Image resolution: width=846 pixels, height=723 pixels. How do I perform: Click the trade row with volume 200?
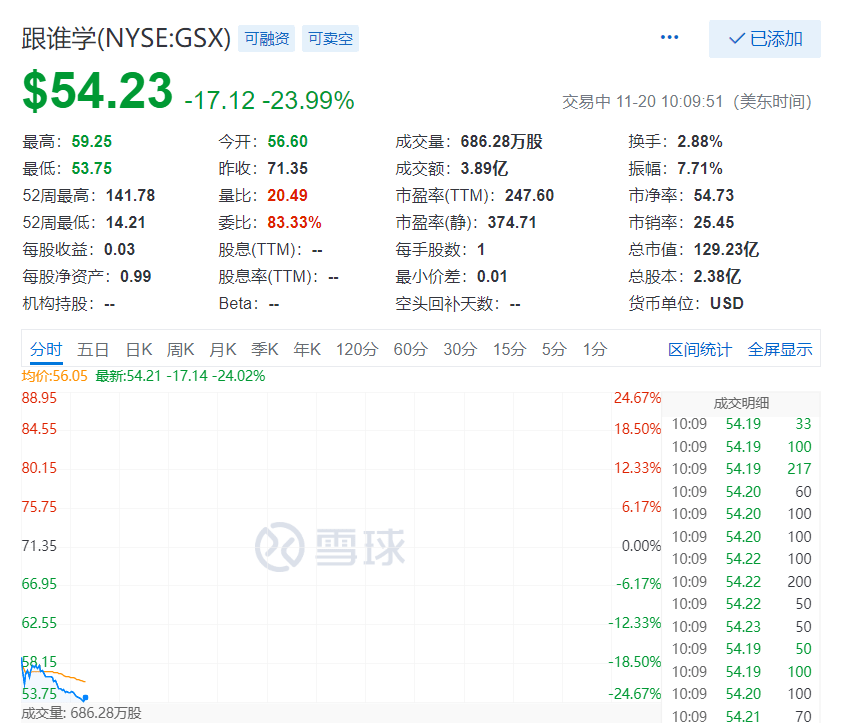click(x=741, y=582)
